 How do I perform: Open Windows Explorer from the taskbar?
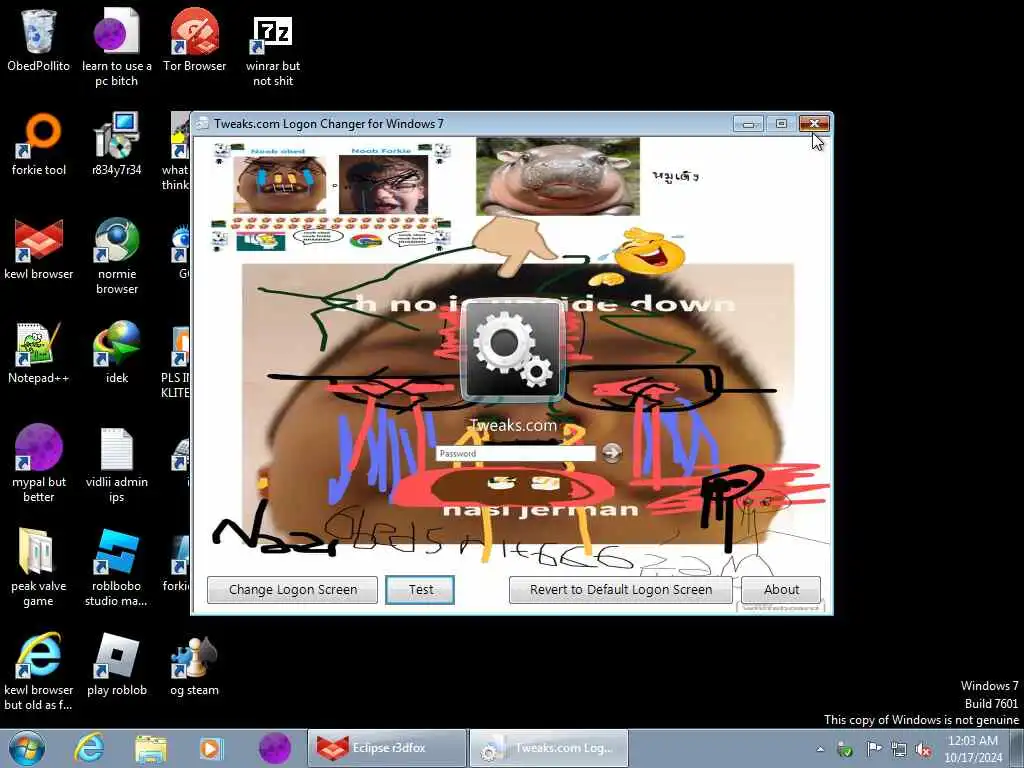coord(151,749)
